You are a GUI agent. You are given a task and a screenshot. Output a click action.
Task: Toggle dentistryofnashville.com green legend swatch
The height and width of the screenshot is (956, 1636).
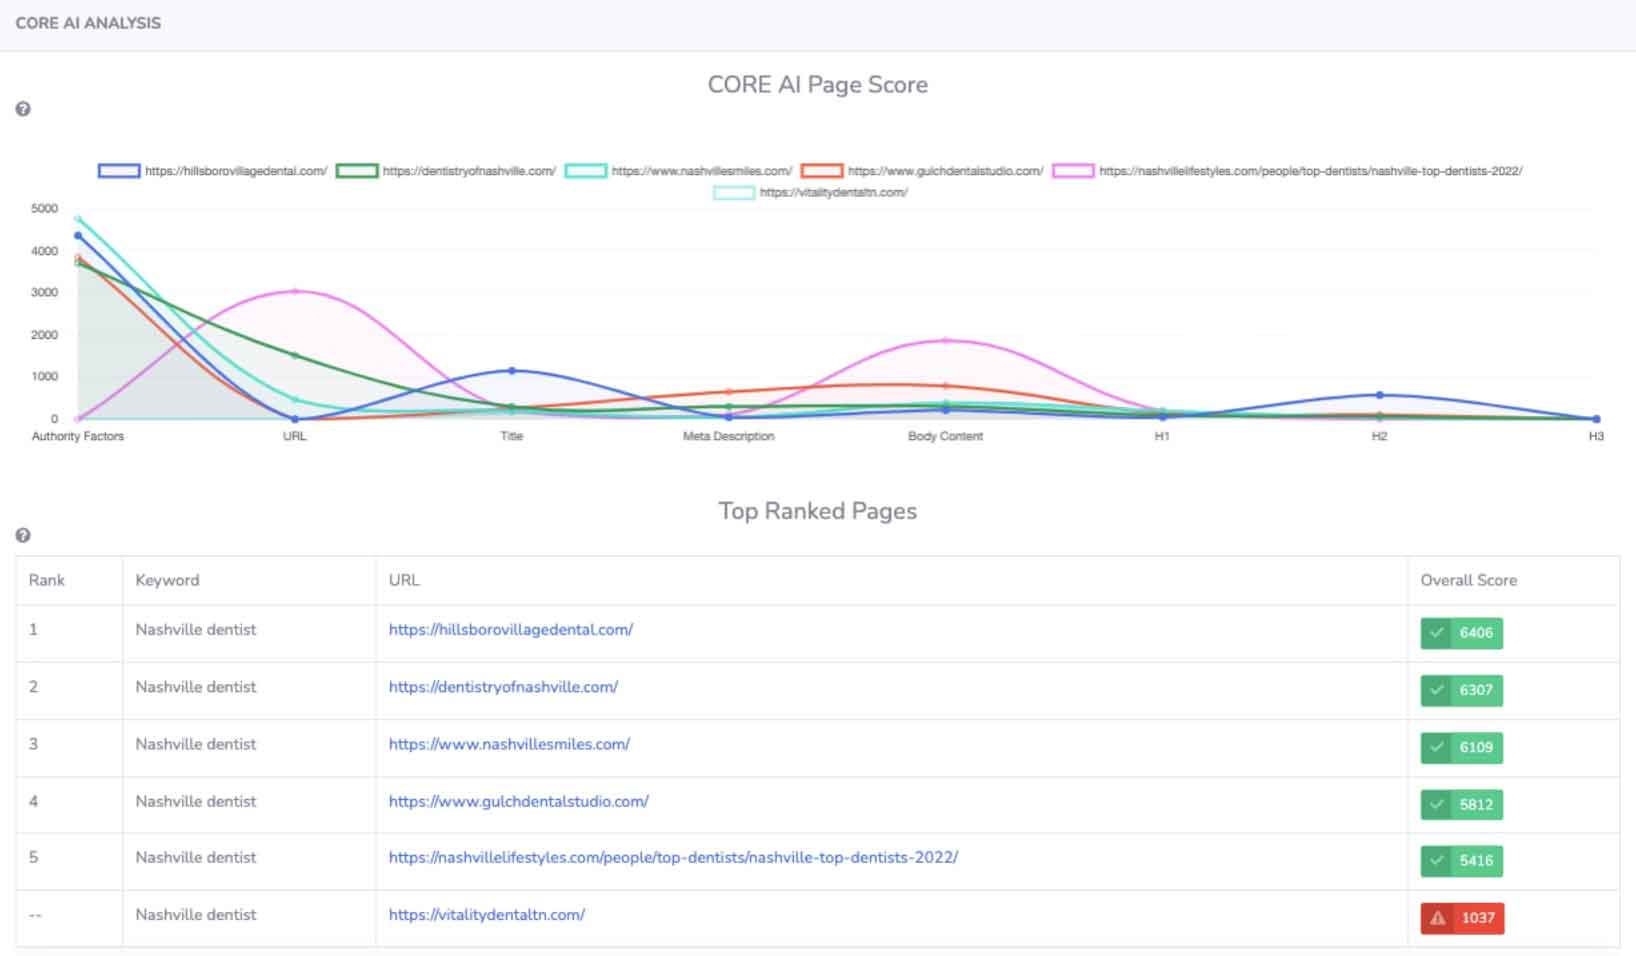[356, 171]
